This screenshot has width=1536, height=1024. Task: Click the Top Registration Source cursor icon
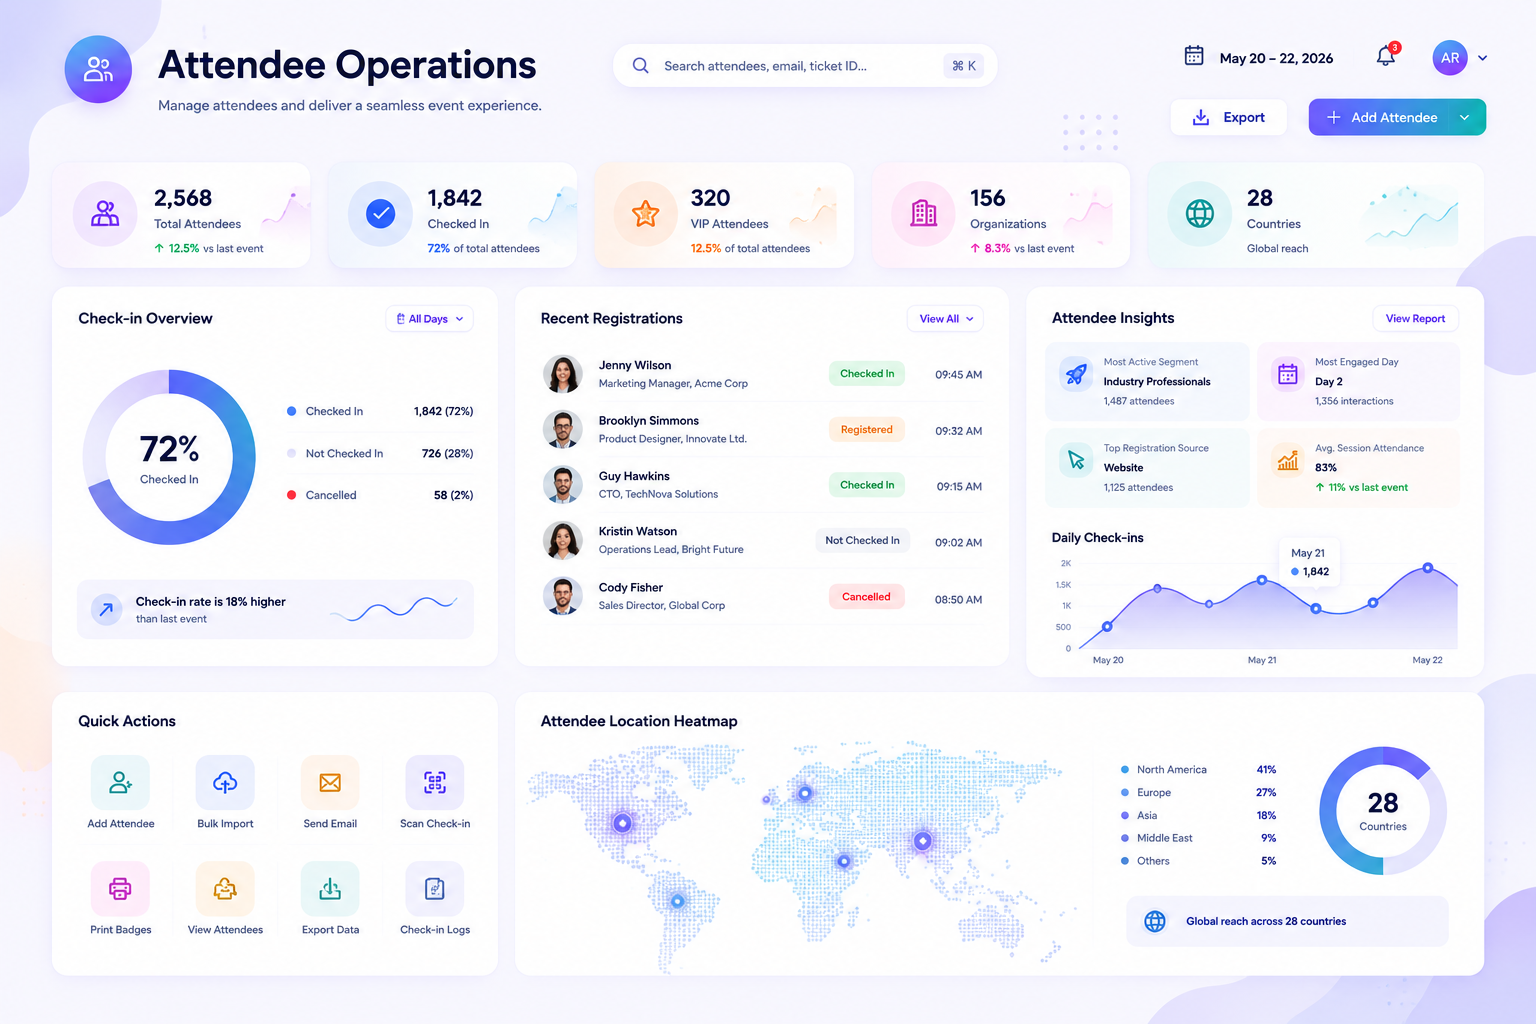(x=1076, y=460)
